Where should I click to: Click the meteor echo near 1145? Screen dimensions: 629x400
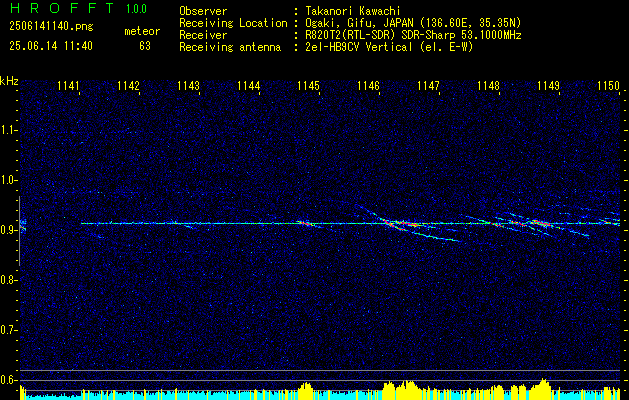[308, 224]
